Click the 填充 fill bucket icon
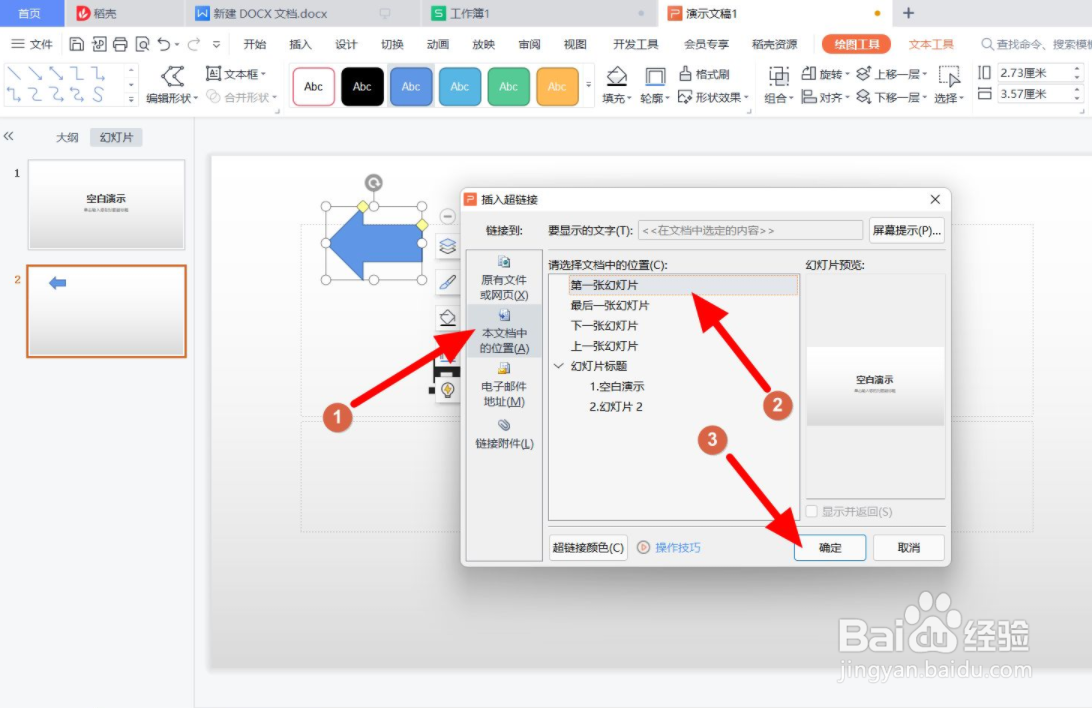The width and height of the screenshot is (1092, 708). pyautogui.click(x=616, y=76)
